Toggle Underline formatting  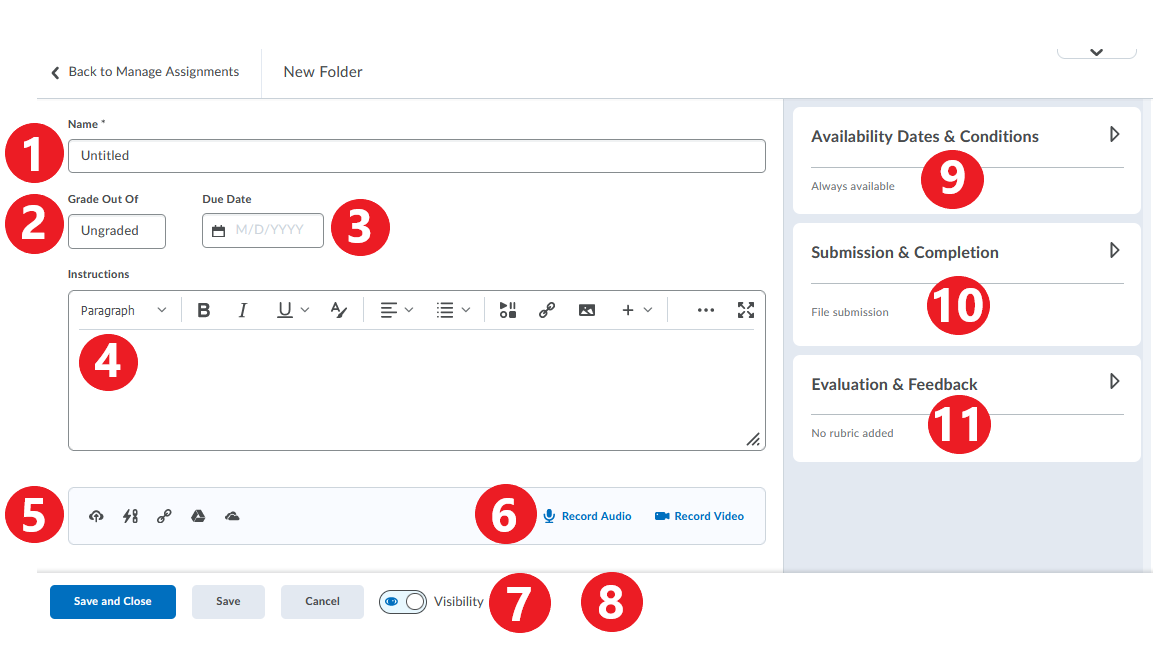[283, 310]
